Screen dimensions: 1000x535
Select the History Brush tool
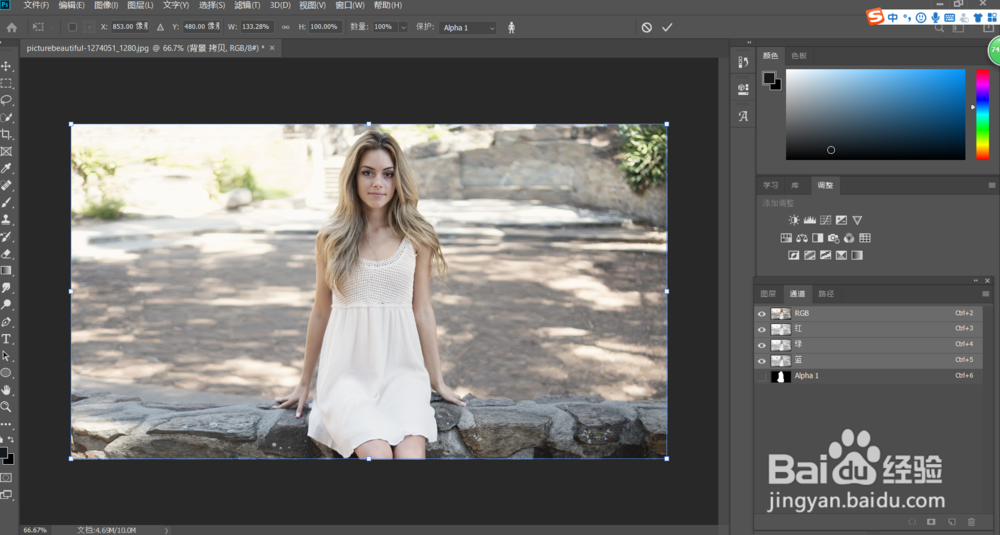[x=6, y=237]
